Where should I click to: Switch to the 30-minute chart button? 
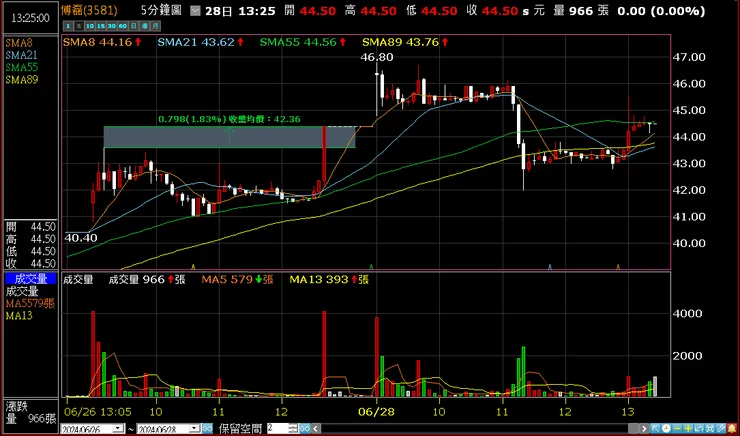point(112,26)
